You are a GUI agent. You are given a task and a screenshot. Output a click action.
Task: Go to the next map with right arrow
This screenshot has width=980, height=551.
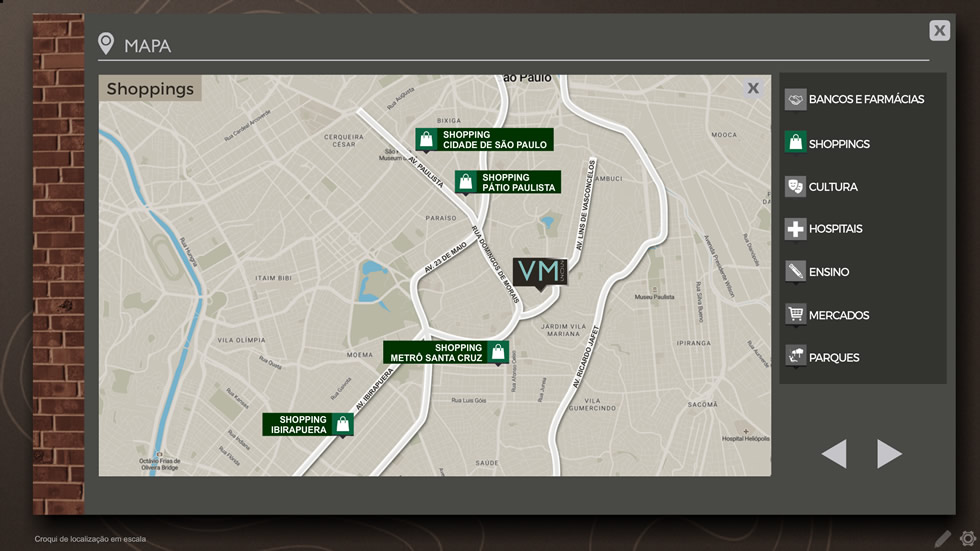[889, 454]
